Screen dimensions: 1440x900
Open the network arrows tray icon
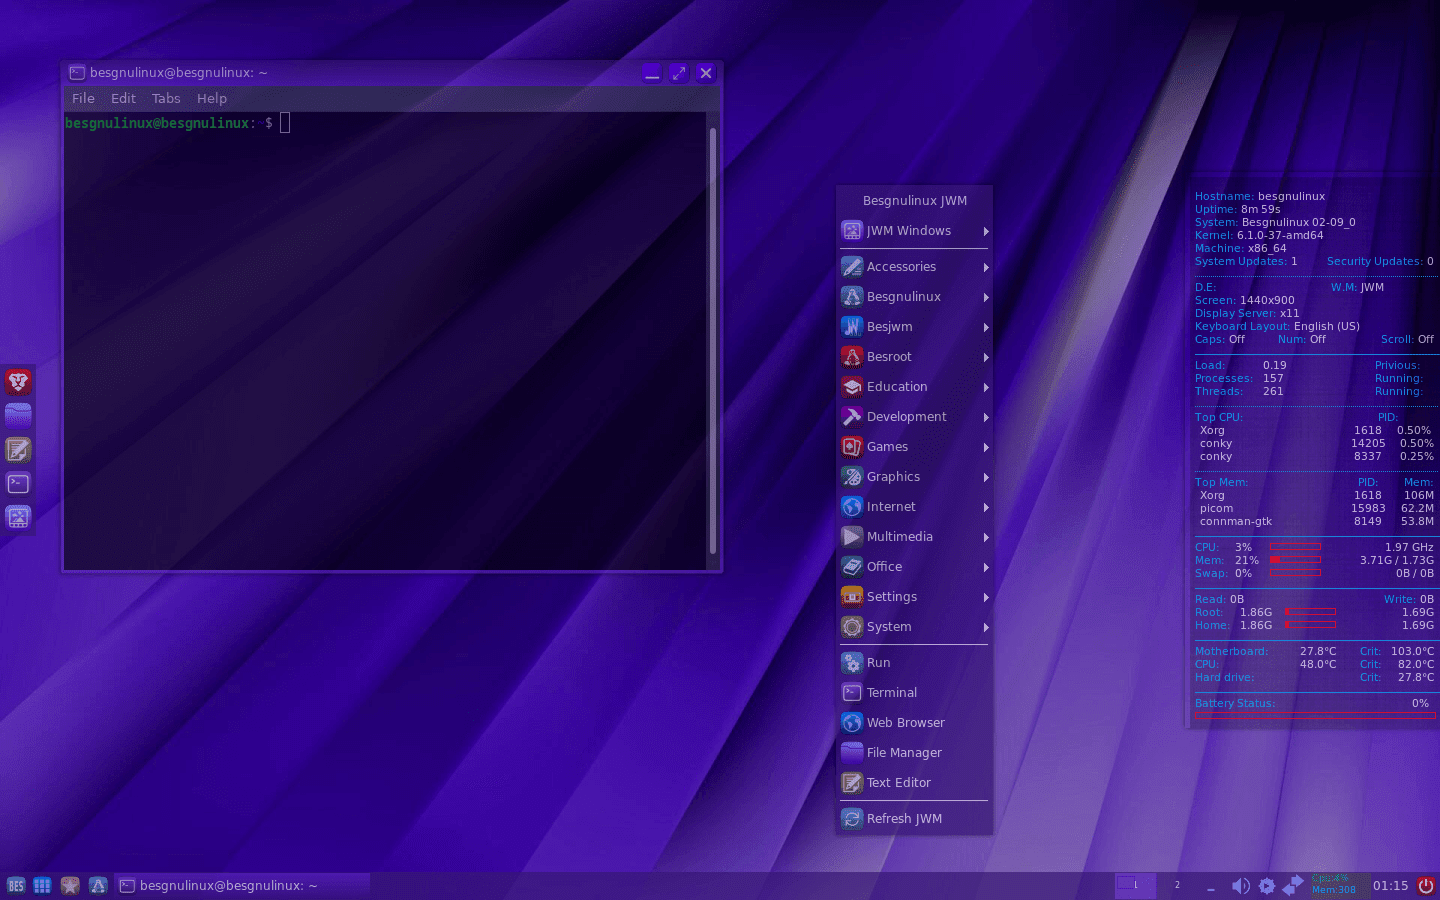point(1293,886)
